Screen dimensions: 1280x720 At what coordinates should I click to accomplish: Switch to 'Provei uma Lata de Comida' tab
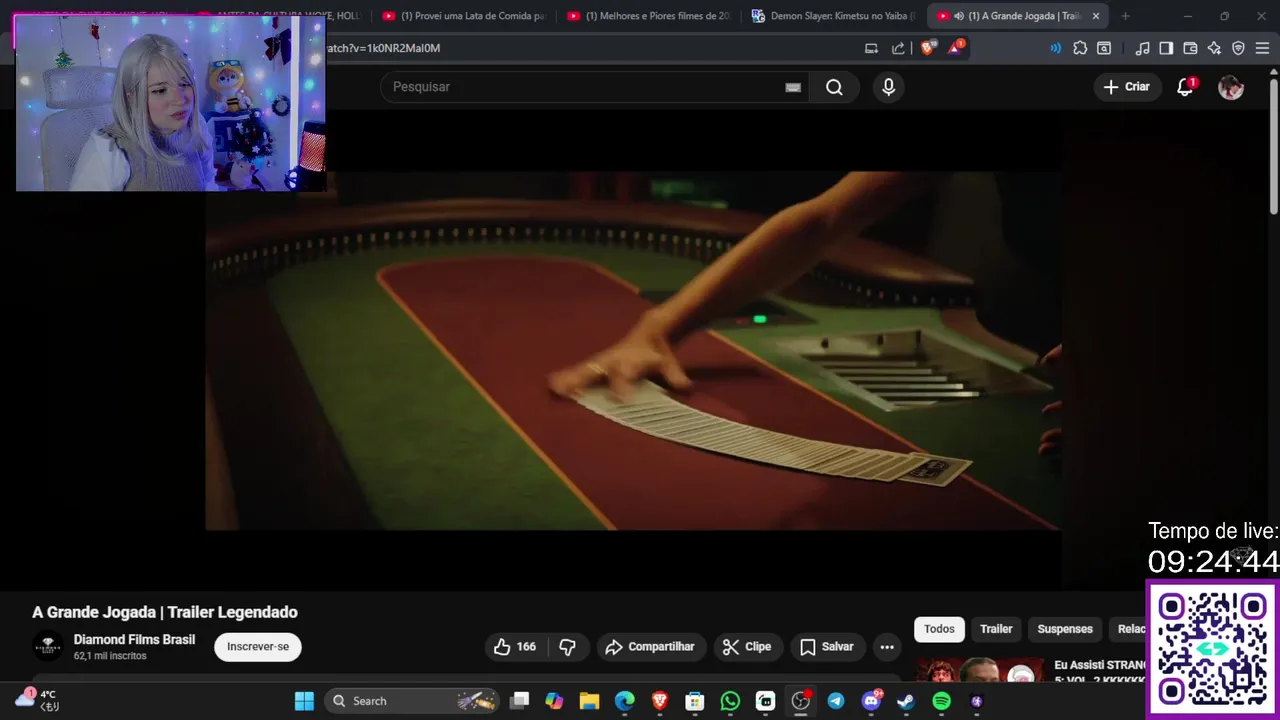click(464, 16)
